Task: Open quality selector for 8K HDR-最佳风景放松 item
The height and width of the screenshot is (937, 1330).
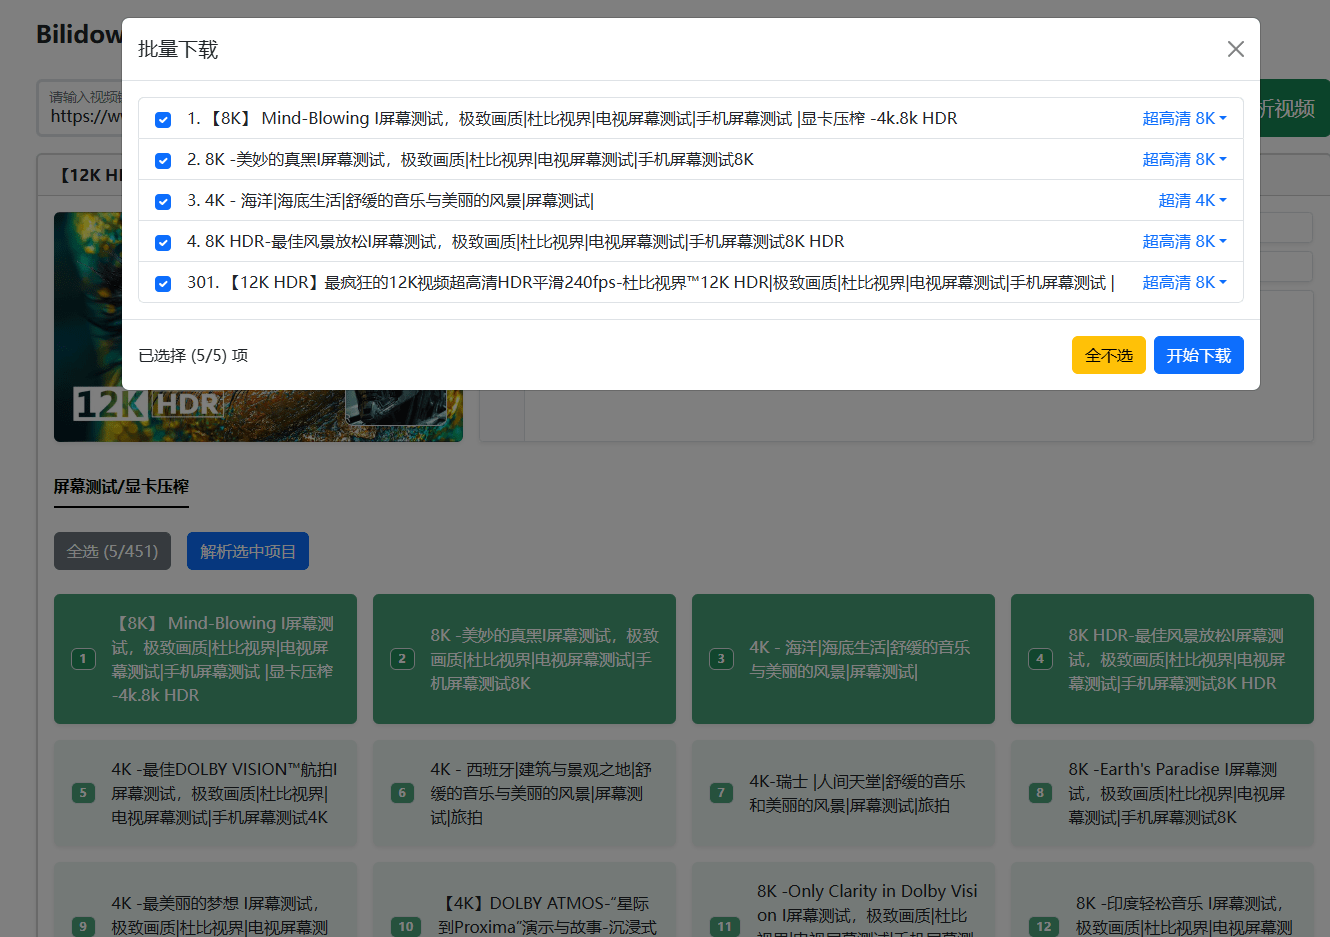Action: 1185,241
